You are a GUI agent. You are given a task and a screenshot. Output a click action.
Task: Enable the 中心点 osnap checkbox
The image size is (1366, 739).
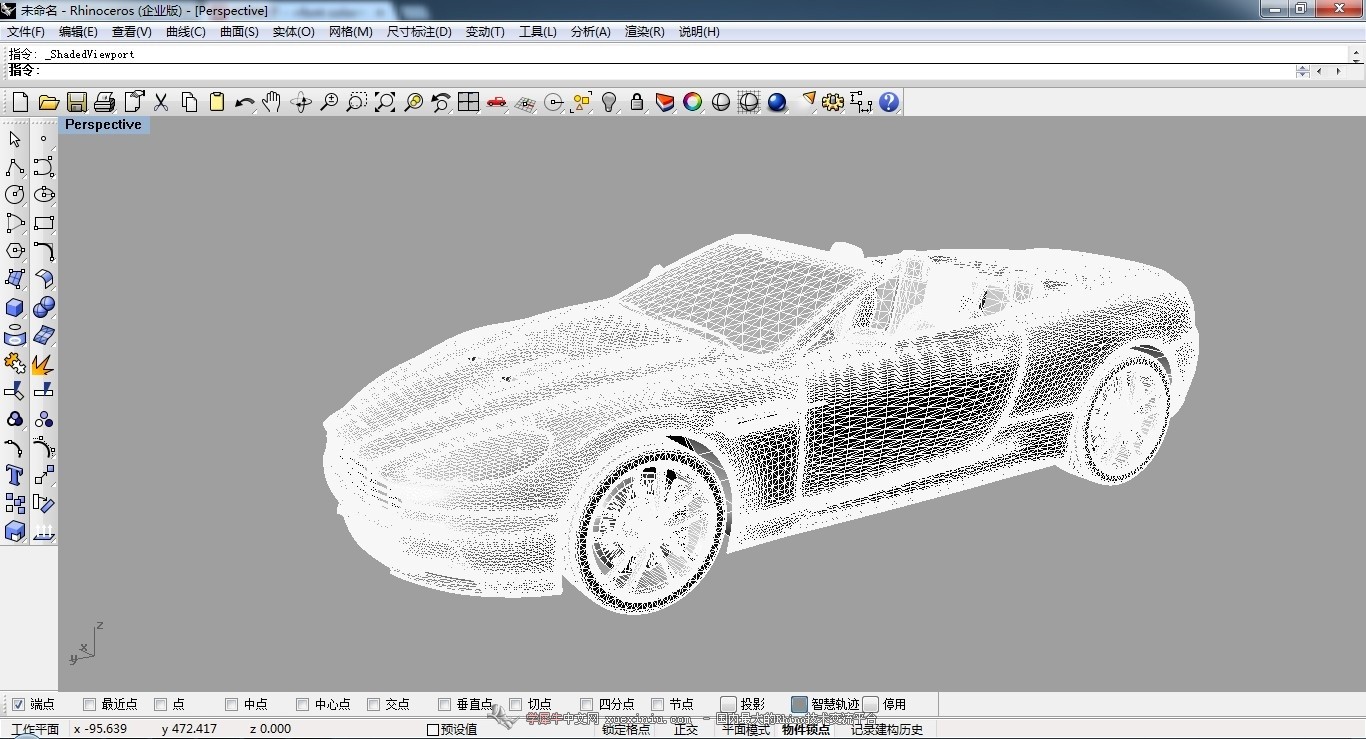303,704
